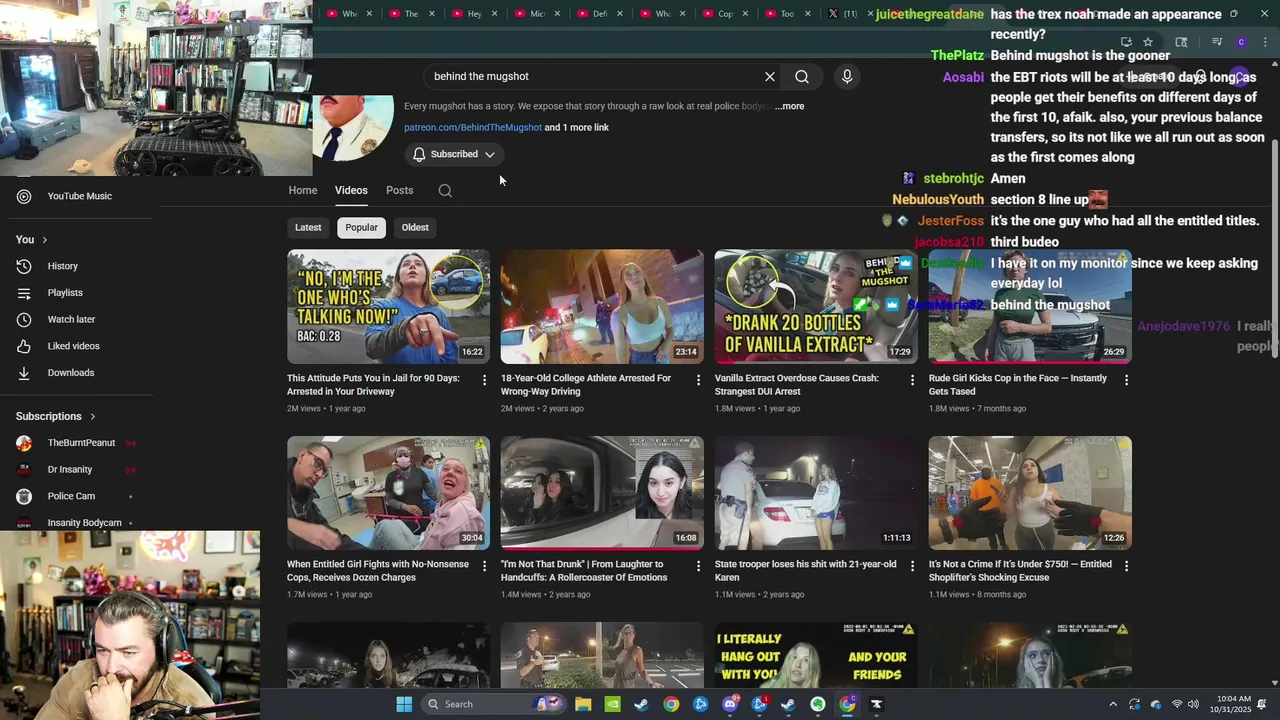Screen dimensions: 1280x720
Task: Expand the You section
Action: 32,240
